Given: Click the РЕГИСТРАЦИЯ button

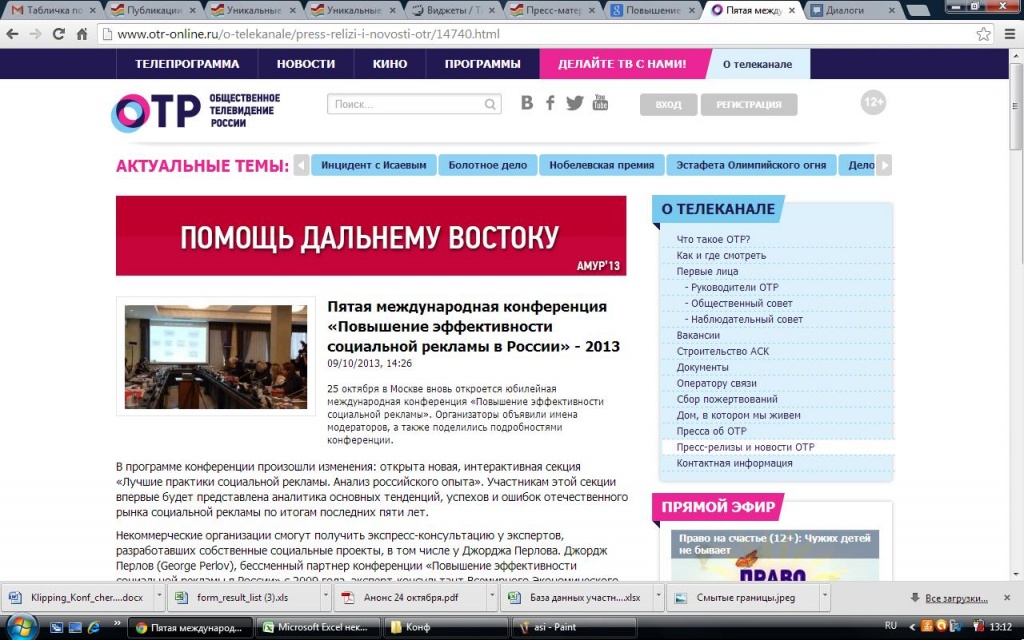Looking at the screenshot, I should coord(748,104).
